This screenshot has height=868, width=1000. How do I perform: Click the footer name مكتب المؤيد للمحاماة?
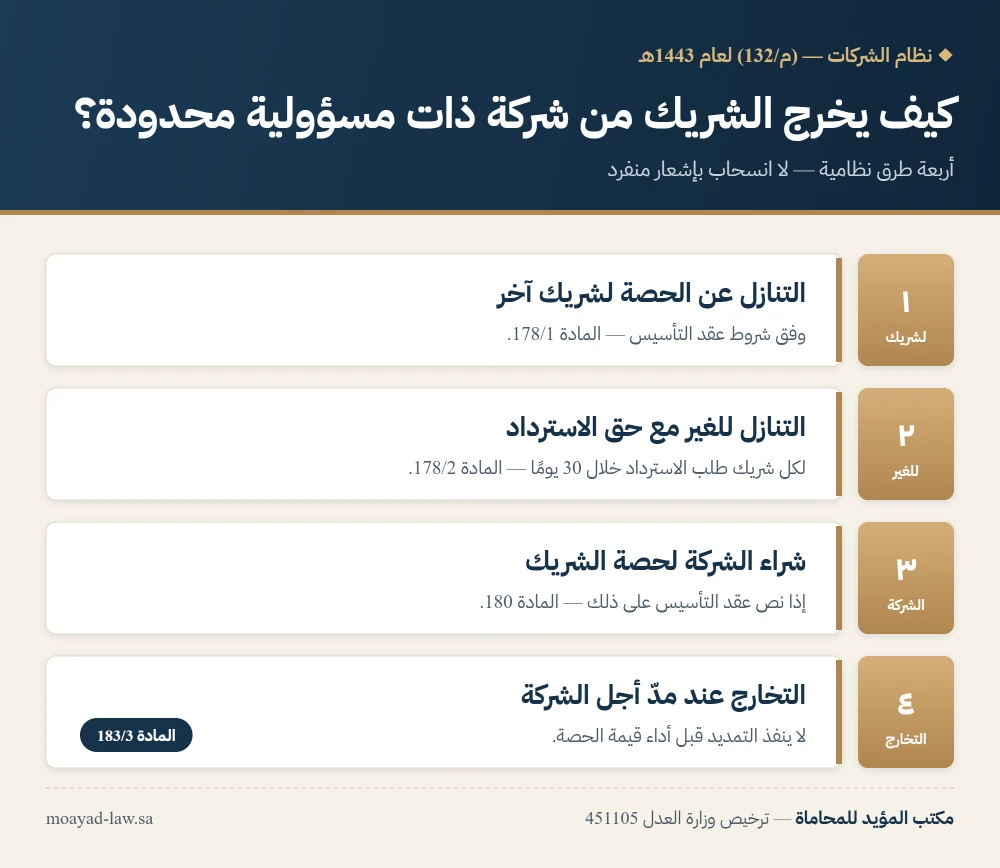(x=874, y=818)
